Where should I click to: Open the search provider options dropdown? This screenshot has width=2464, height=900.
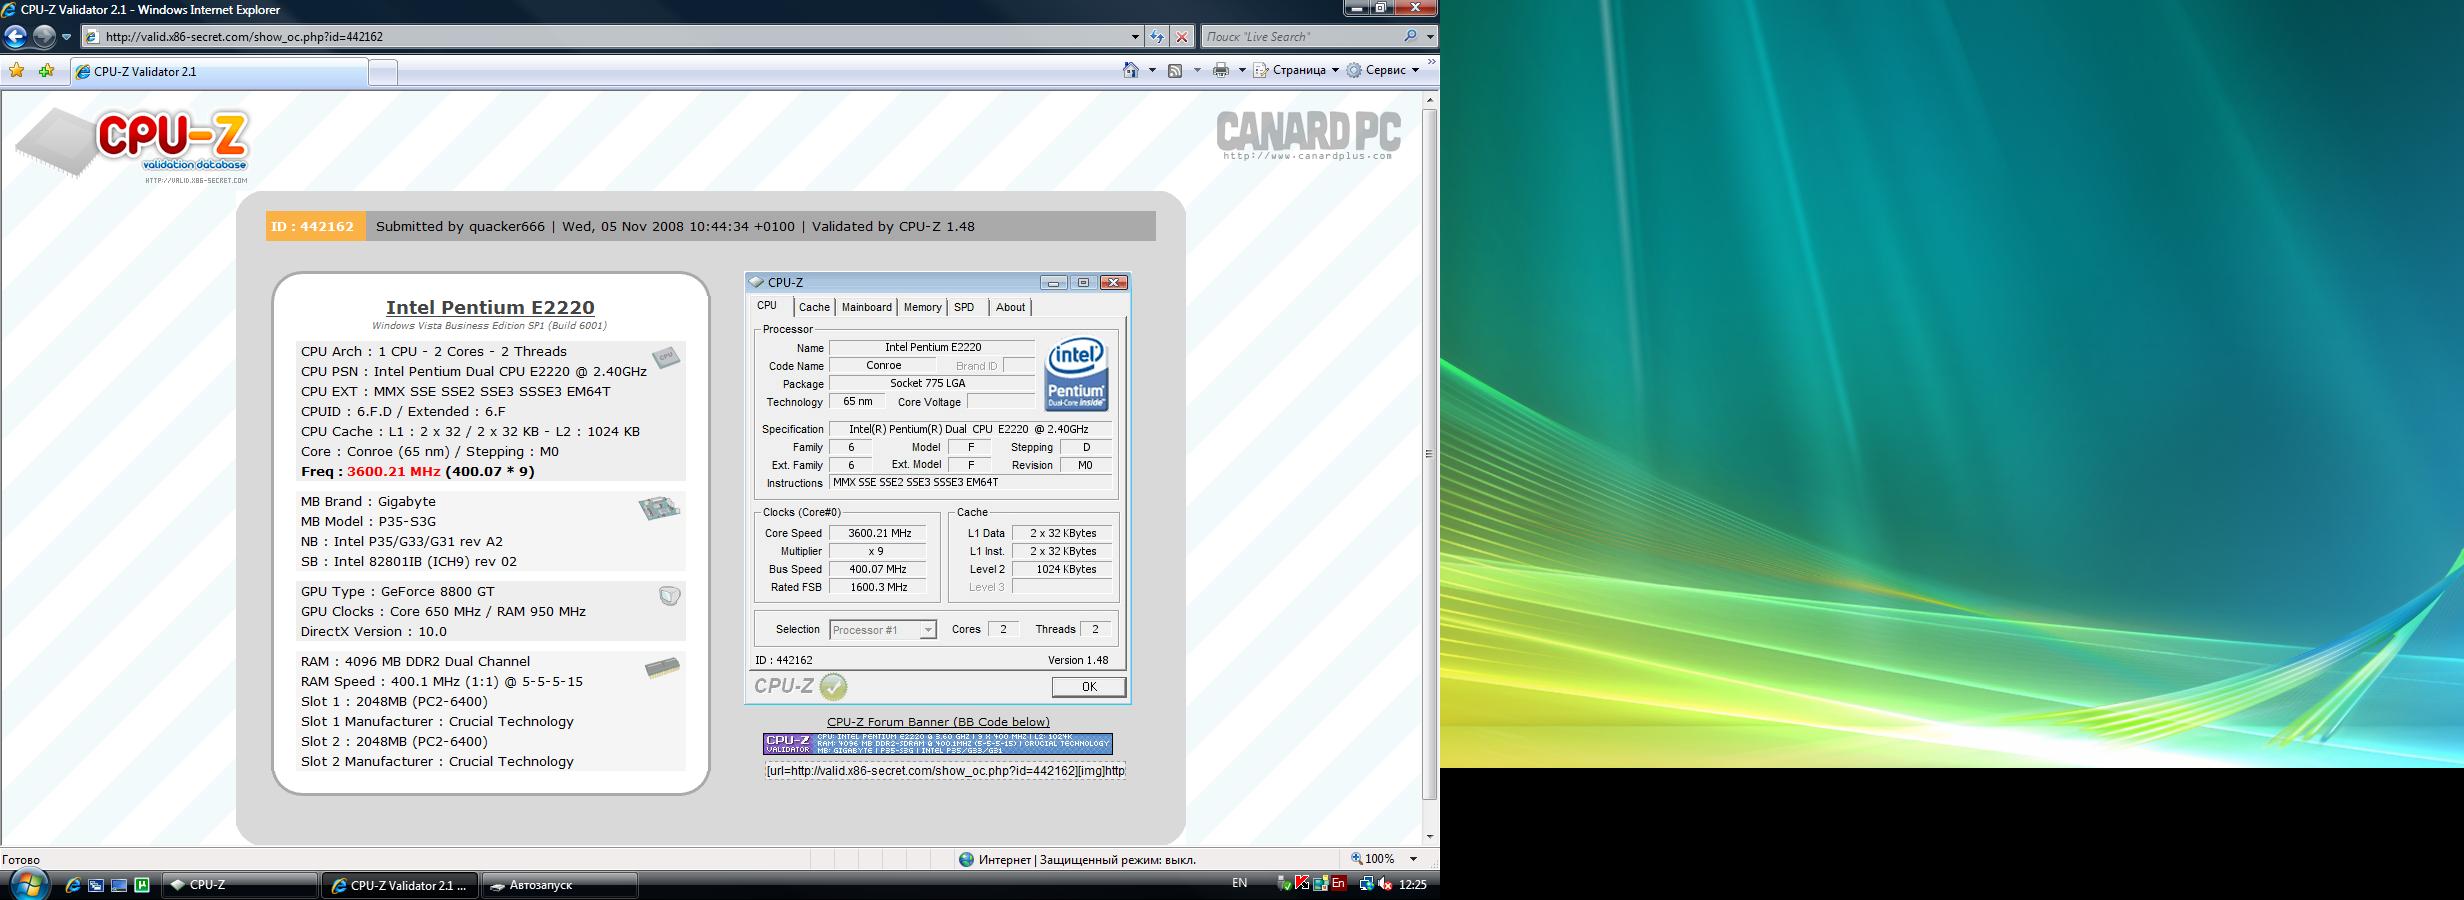coord(1430,37)
